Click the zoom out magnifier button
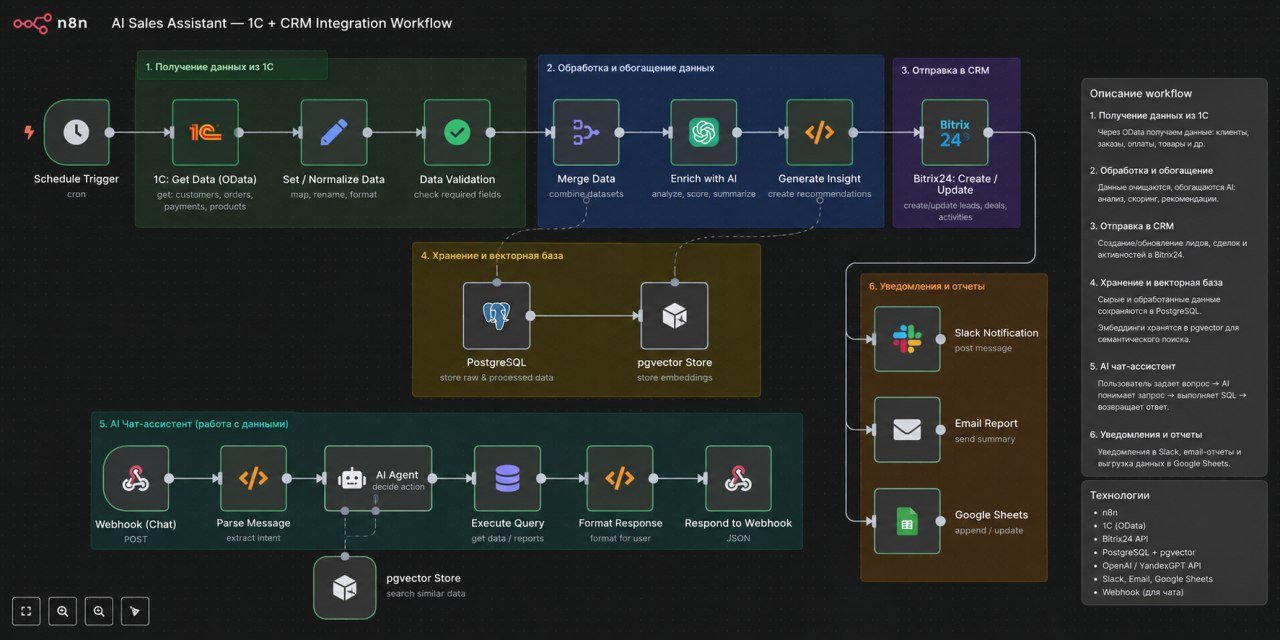 (x=98, y=610)
